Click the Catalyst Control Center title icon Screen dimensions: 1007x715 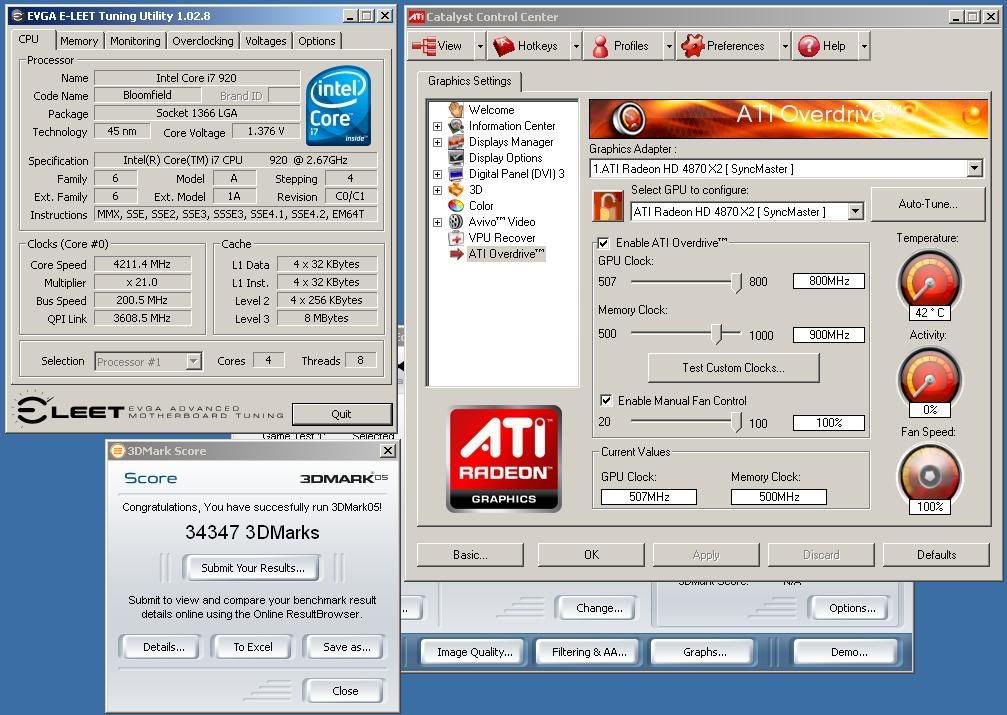(417, 17)
